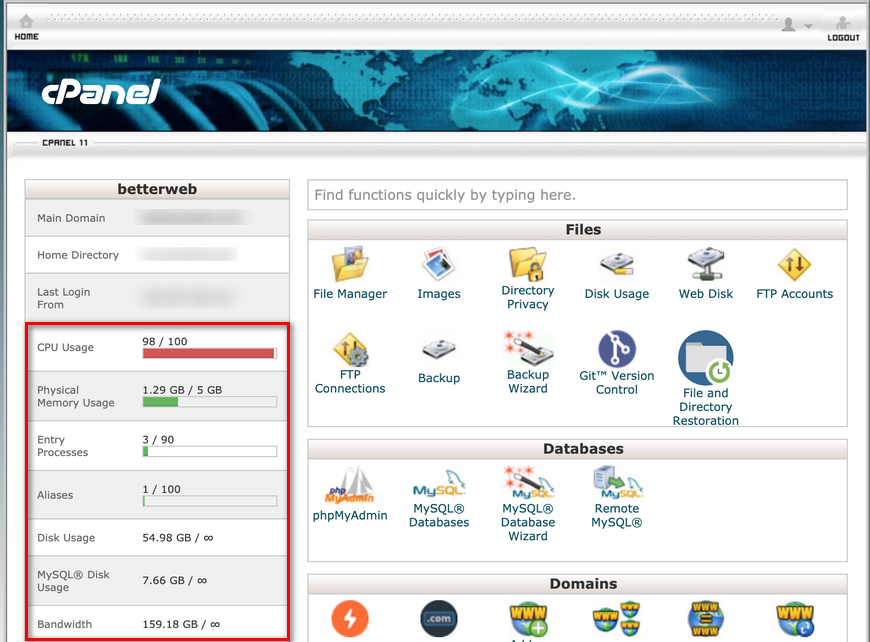The image size is (870, 642).
Task: Select the '159.18 GB / ∞' bandwidth value
Action: [x=181, y=624]
